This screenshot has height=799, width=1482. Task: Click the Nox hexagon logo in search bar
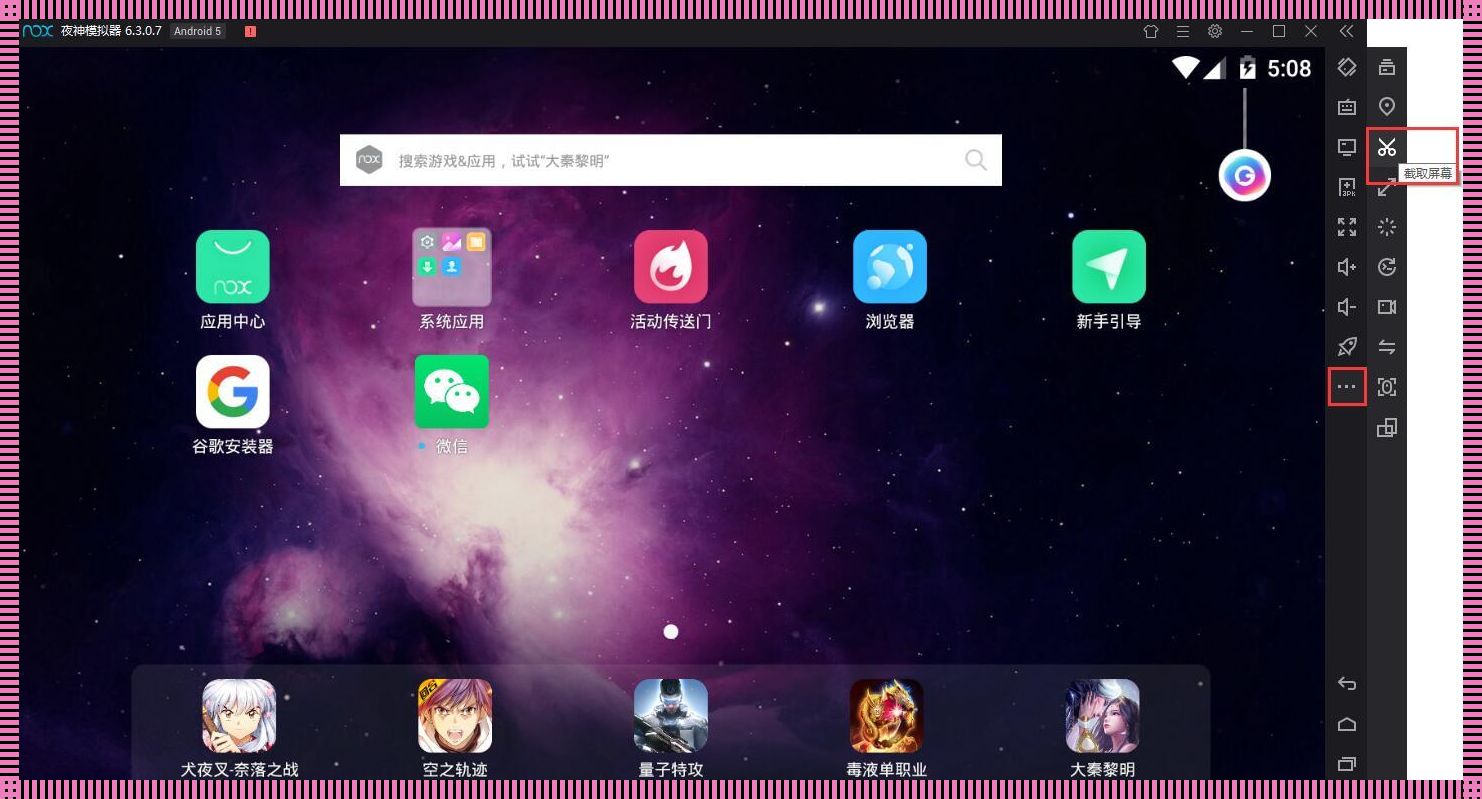click(x=369, y=160)
